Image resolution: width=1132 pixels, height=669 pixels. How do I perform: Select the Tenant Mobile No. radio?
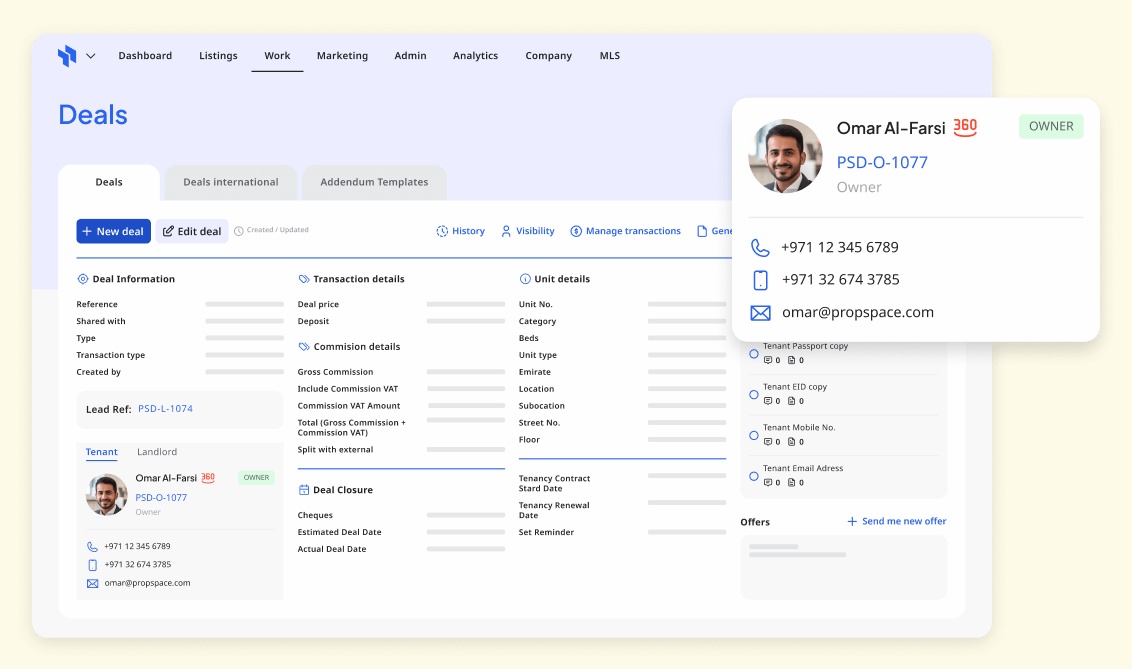coord(754,435)
